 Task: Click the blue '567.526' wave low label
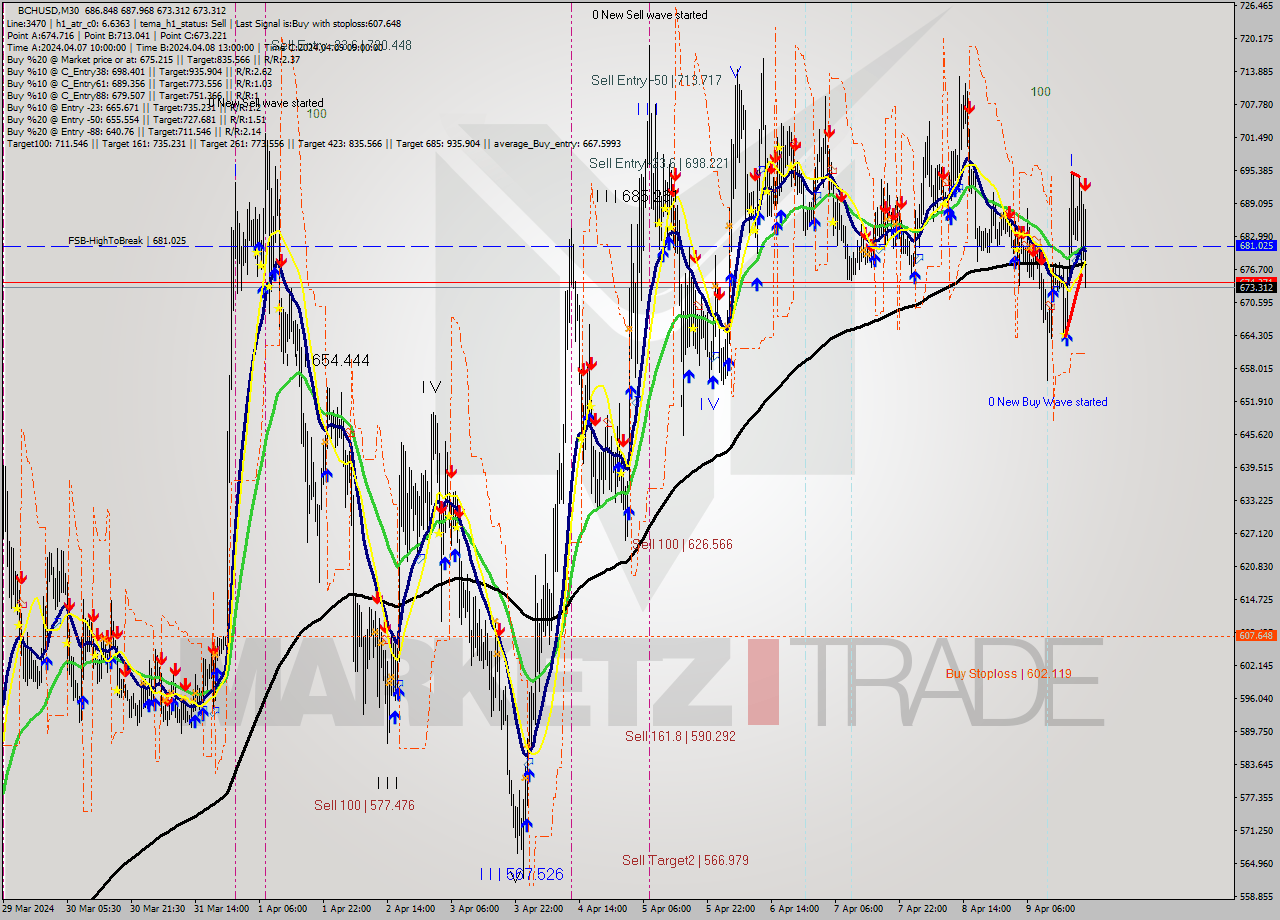(534, 874)
